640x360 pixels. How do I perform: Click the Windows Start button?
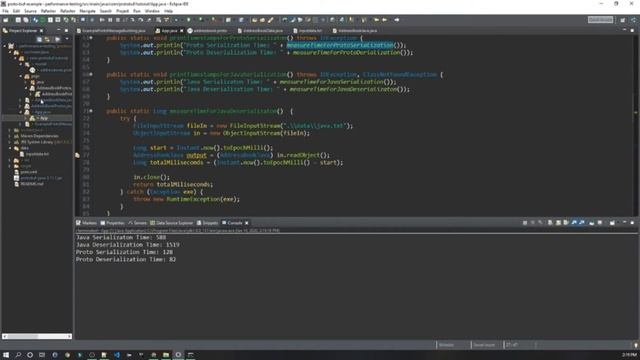tap(6, 355)
